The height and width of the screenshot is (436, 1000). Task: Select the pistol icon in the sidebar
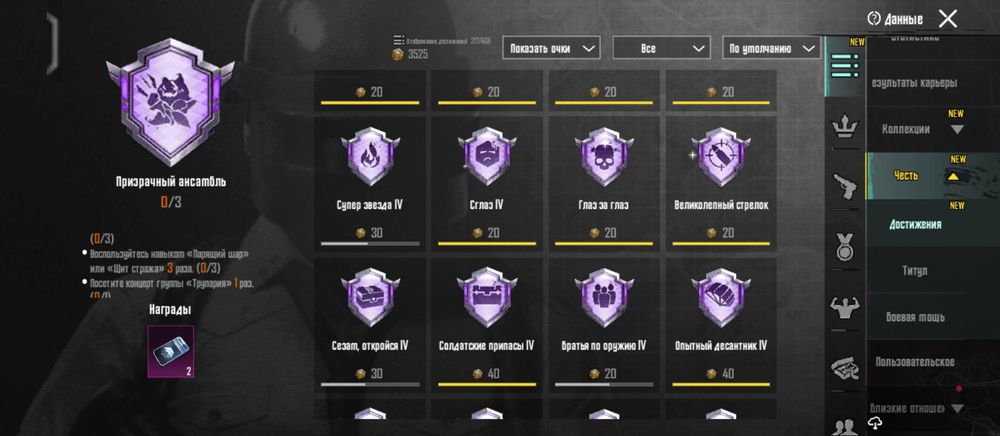click(x=845, y=186)
